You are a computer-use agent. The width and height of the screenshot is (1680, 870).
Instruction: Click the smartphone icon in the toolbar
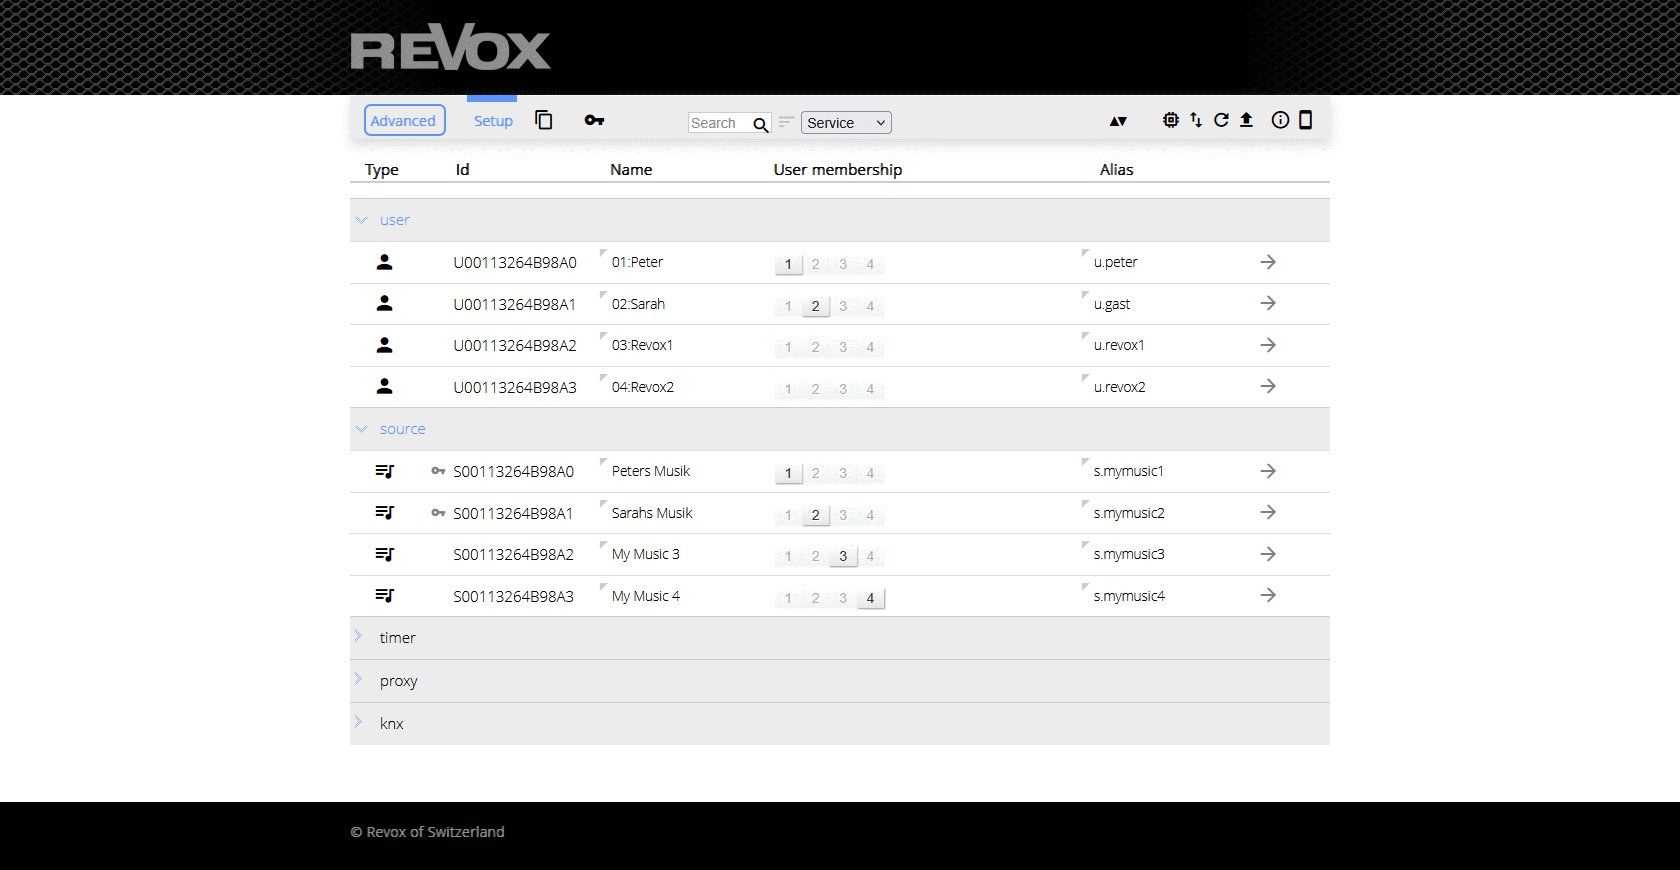tap(1305, 120)
